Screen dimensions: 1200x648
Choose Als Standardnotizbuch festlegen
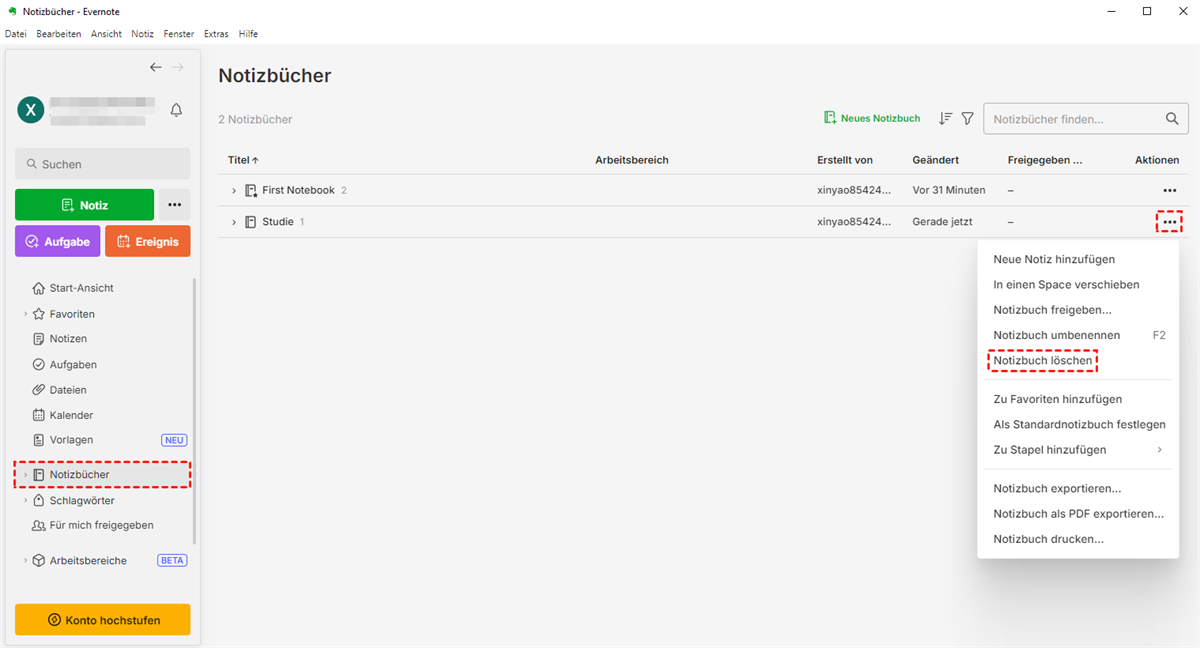(x=1078, y=424)
